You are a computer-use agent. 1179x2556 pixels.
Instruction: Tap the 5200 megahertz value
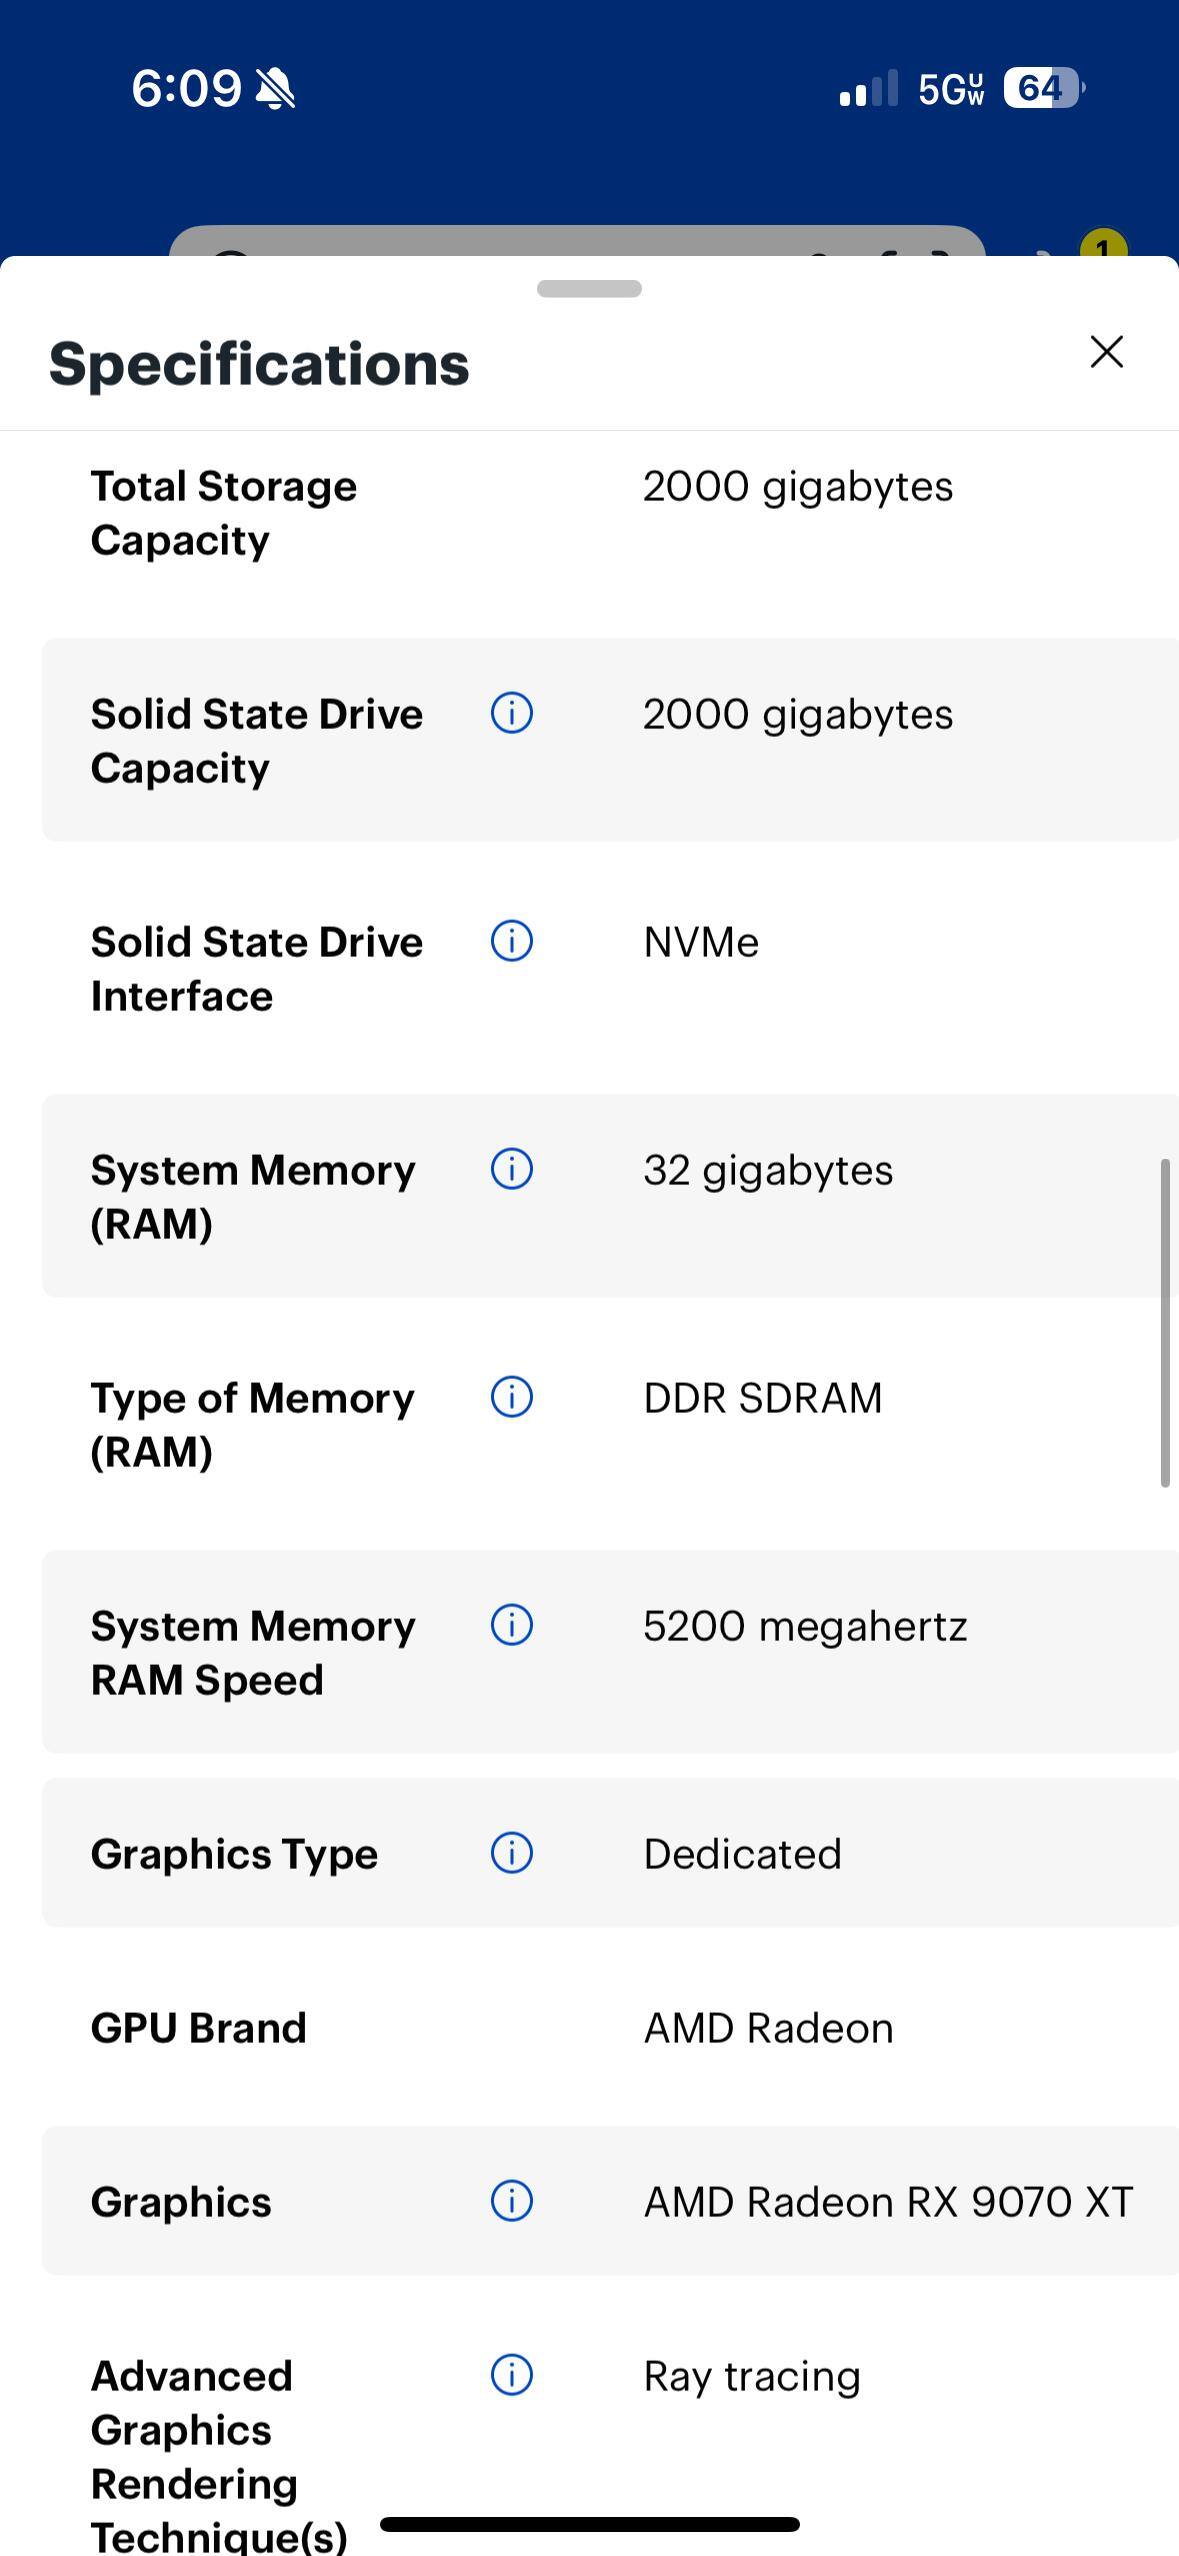click(x=805, y=1626)
